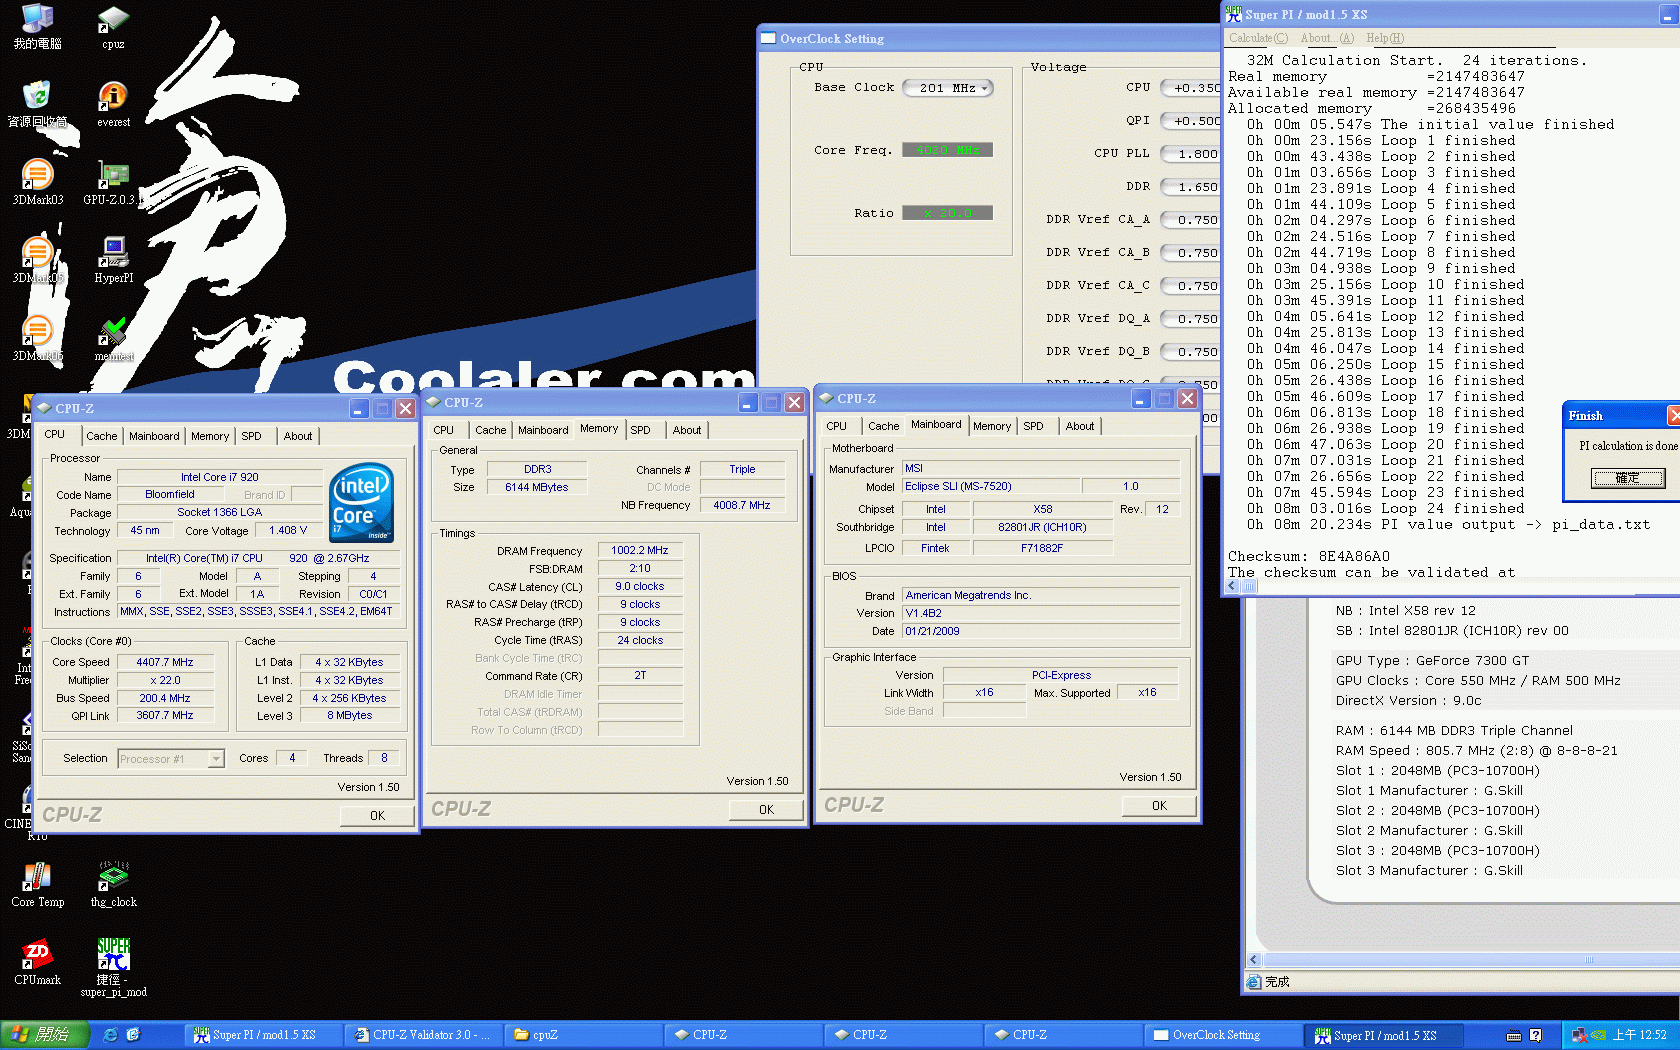This screenshot has width=1680, height=1050.
Task: Select the 3DMark03 desktop icon
Action: pos(37,182)
